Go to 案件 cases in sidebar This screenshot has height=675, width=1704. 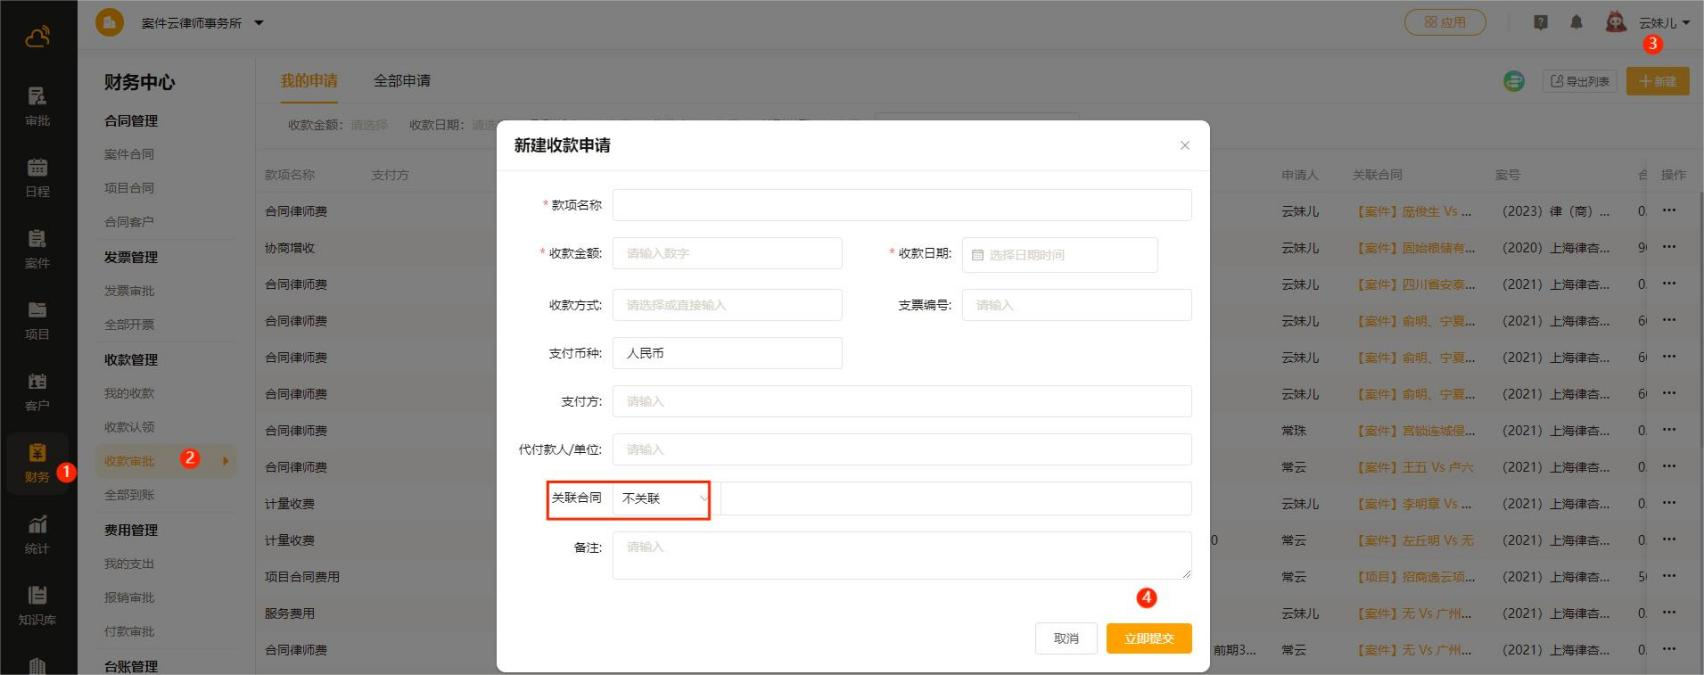(37, 248)
